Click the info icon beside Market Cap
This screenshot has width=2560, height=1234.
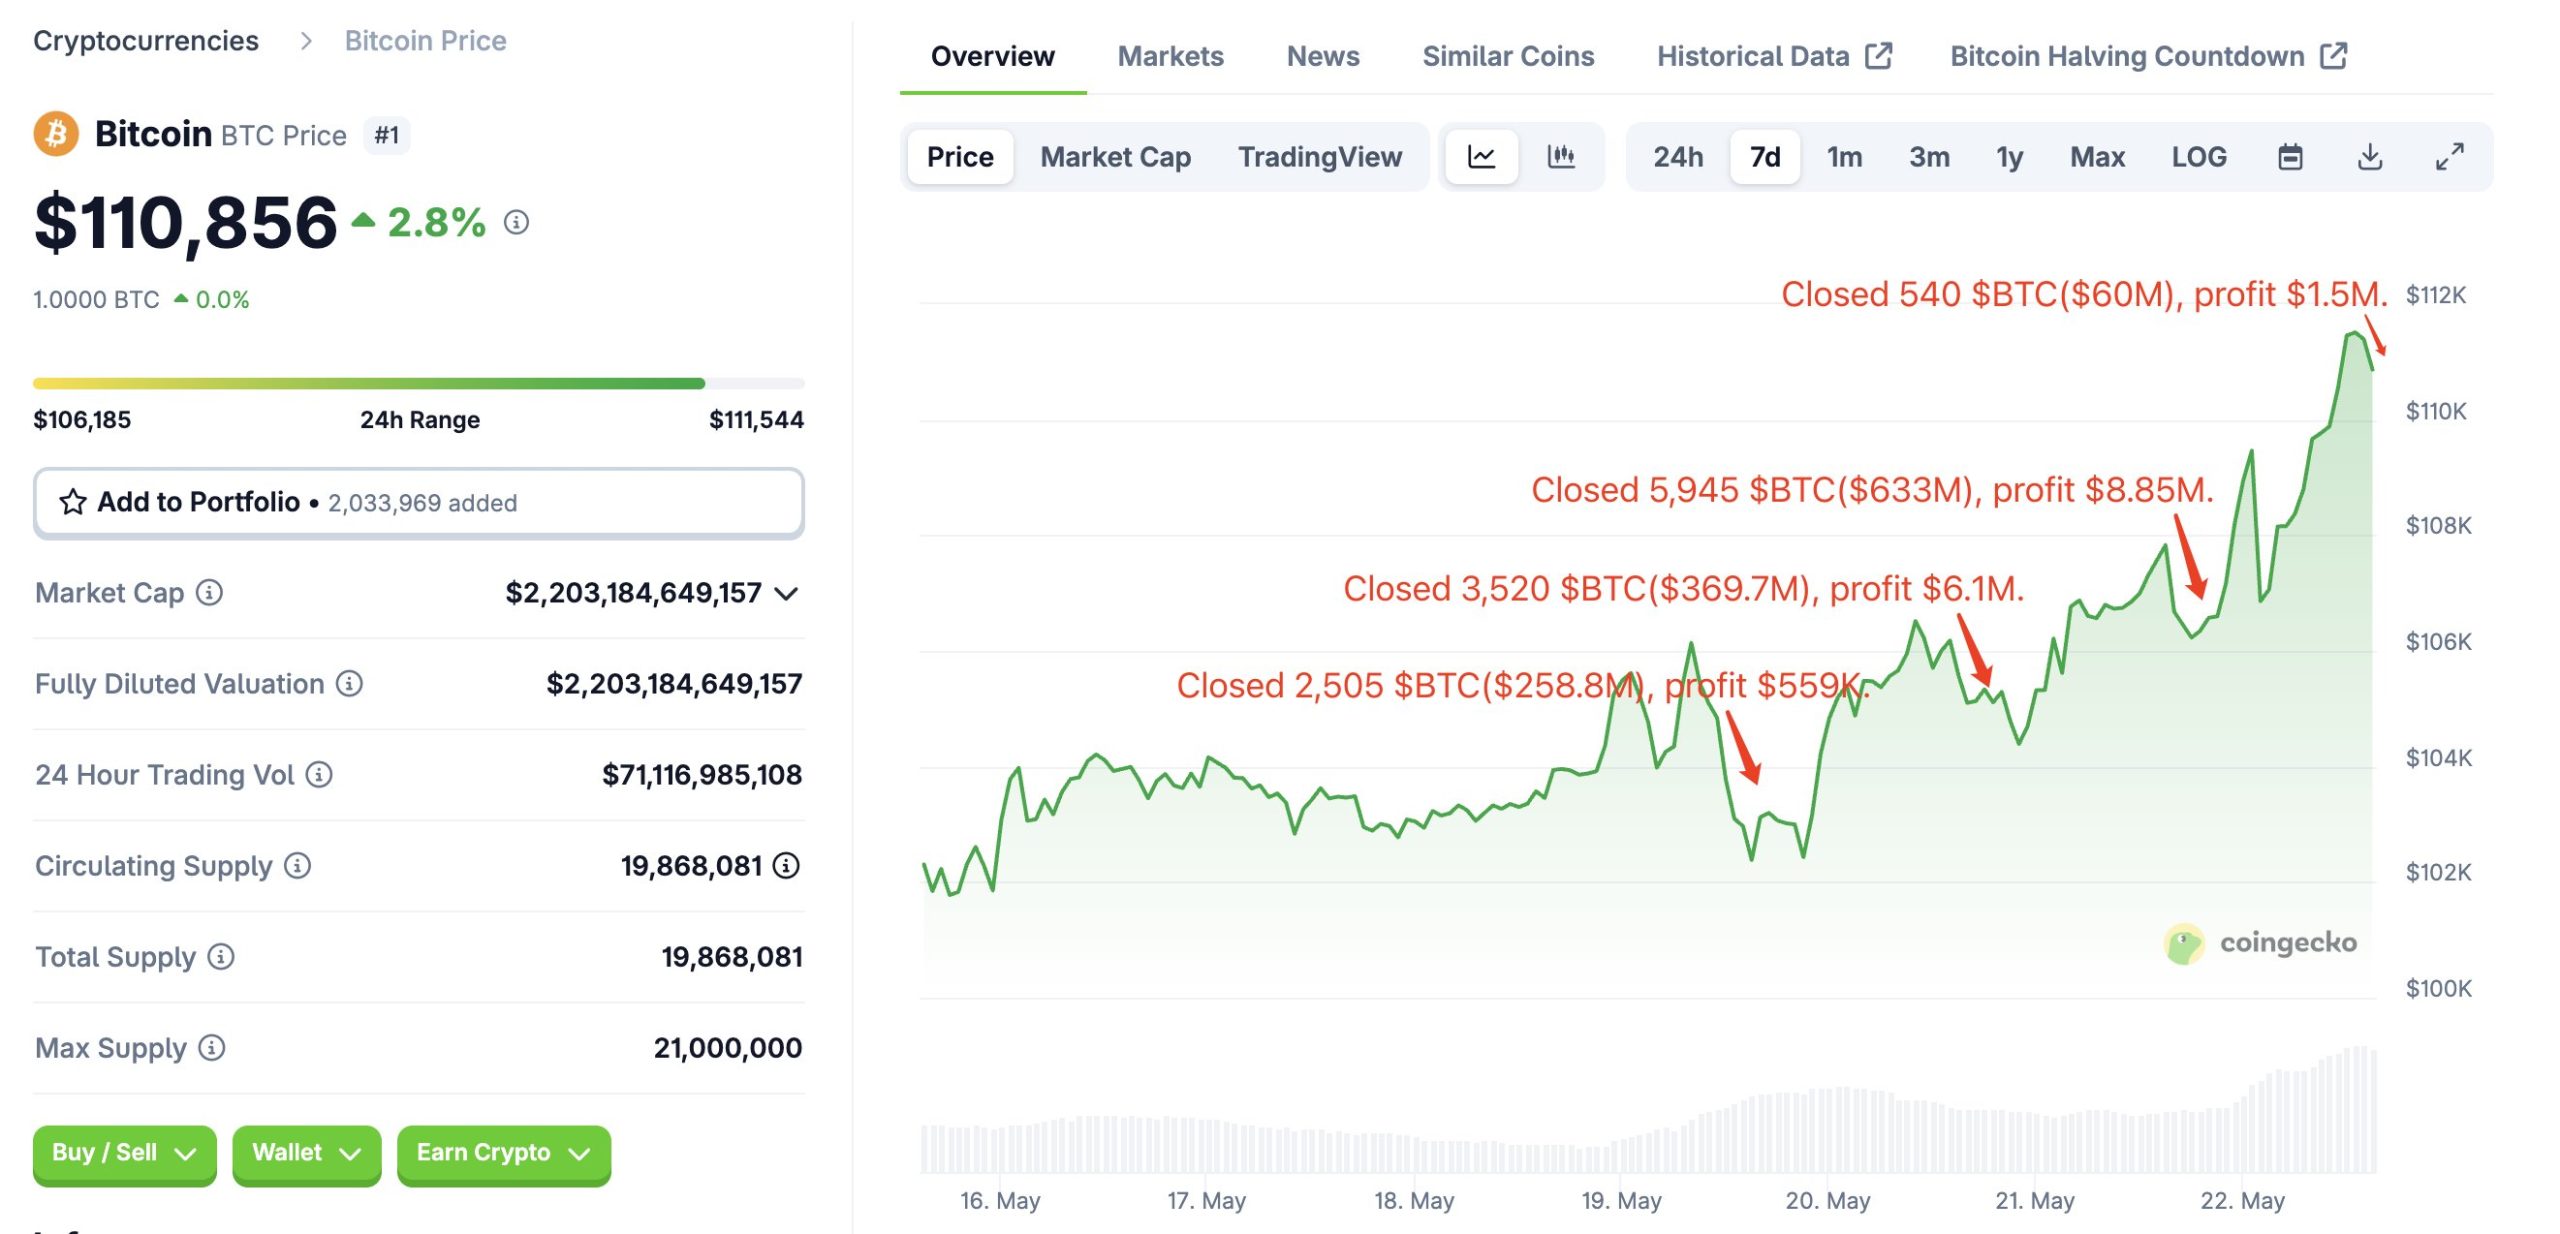[209, 593]
